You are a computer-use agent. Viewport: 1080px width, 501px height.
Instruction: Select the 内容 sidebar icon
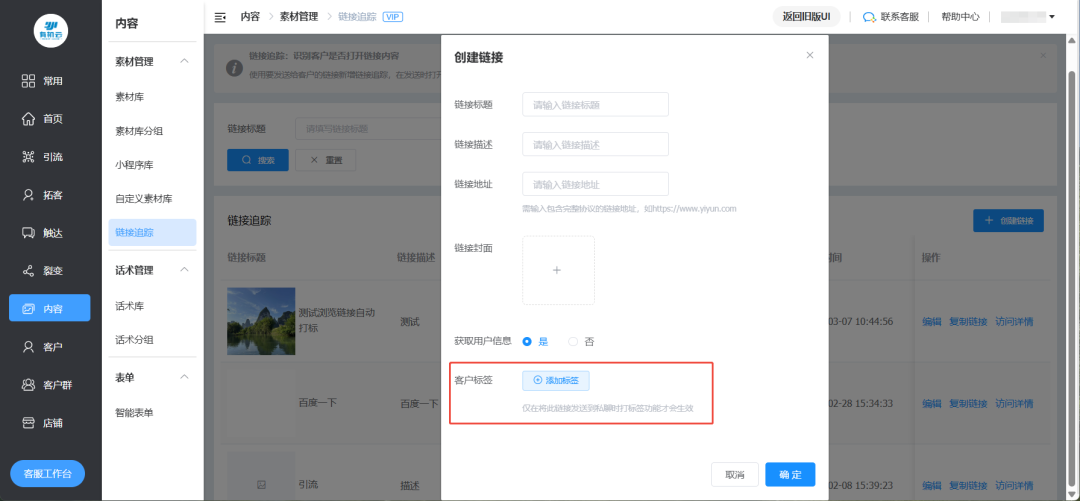(28, 309)
